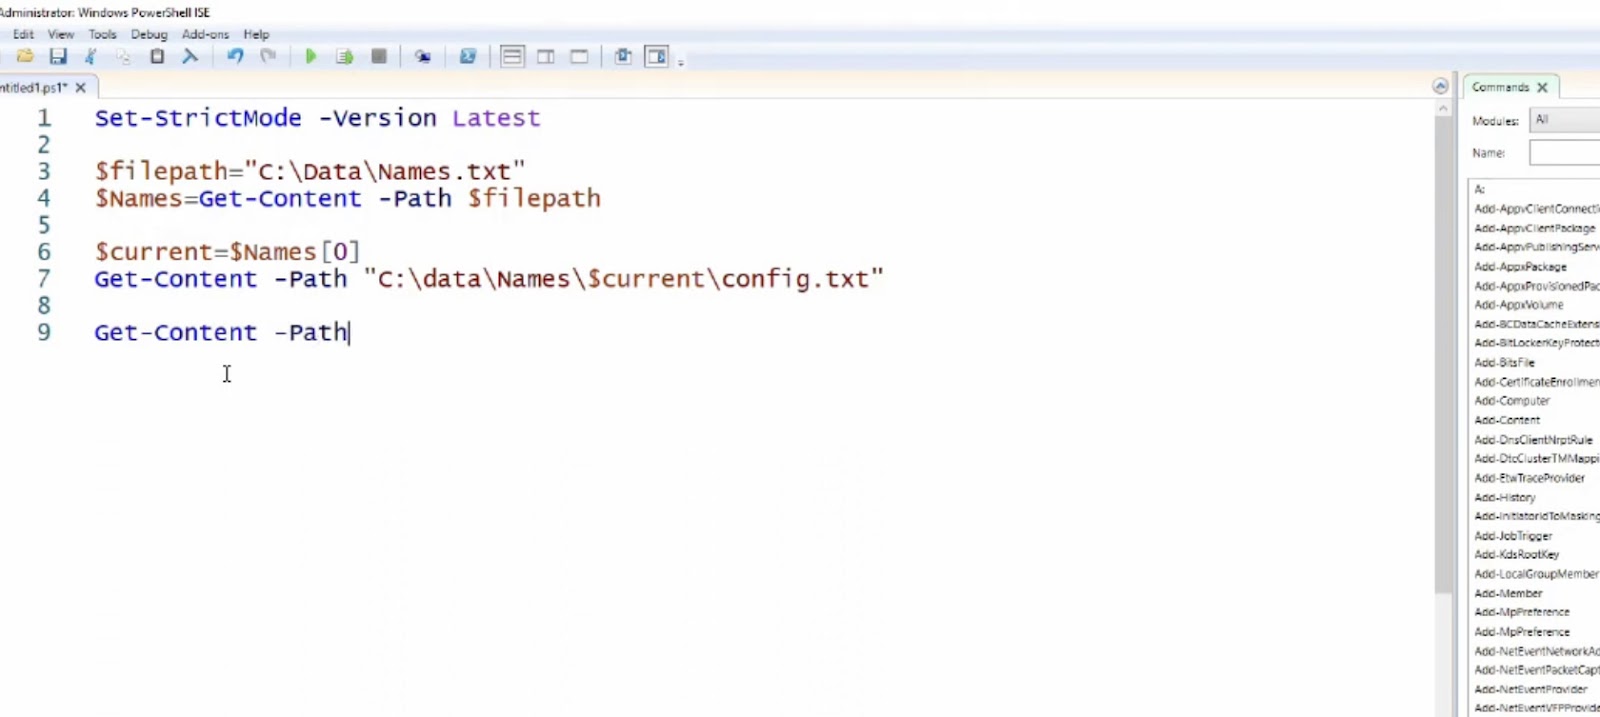
Task: Paste from clipboard using the toolbar icon
Action: [x=157, y=56]
